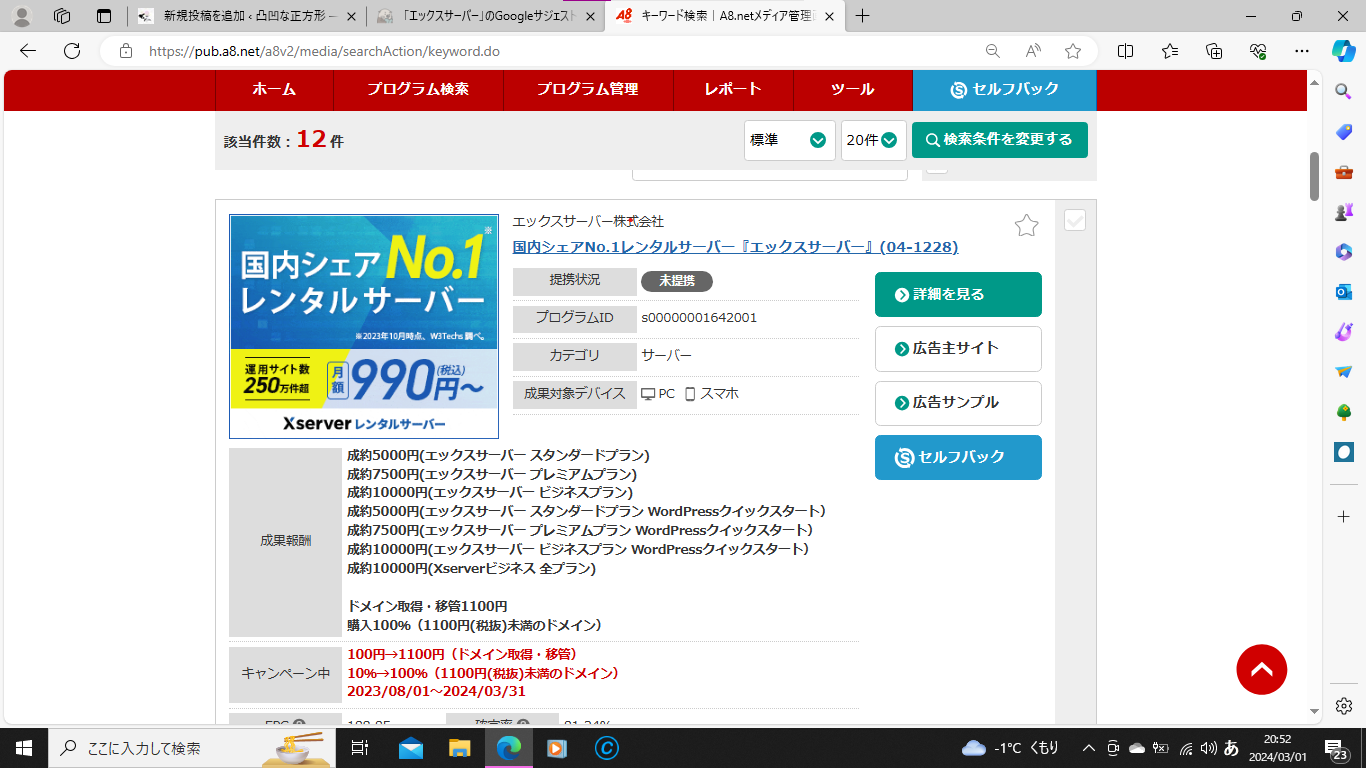Open the notification center icon
Viewport: 1366px width, 768px height.
pyautogui.click(x=1337, y=749)
